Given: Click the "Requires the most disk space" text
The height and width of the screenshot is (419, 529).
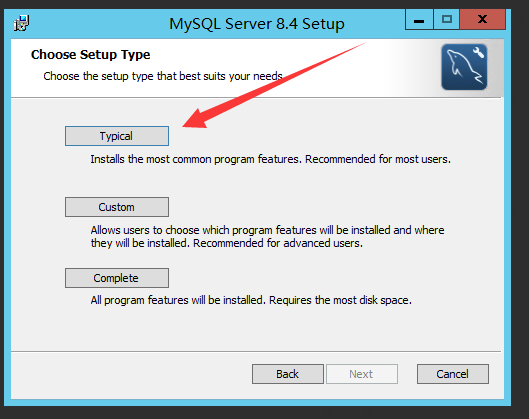Looking at the screenshot, I should (340, 300).
